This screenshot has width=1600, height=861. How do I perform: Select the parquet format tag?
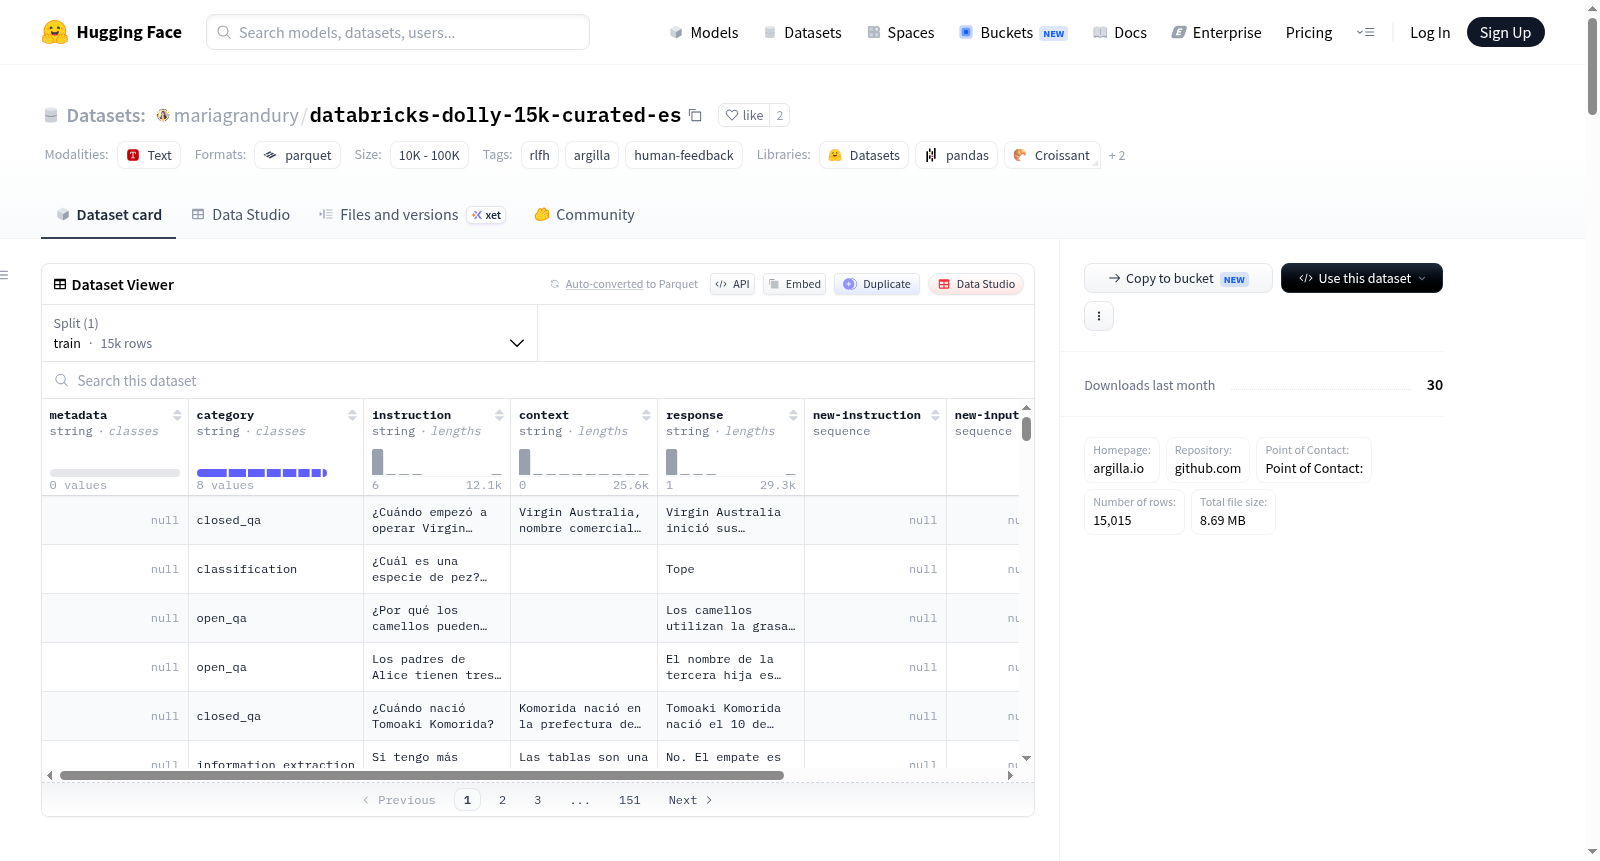point(297,155)
